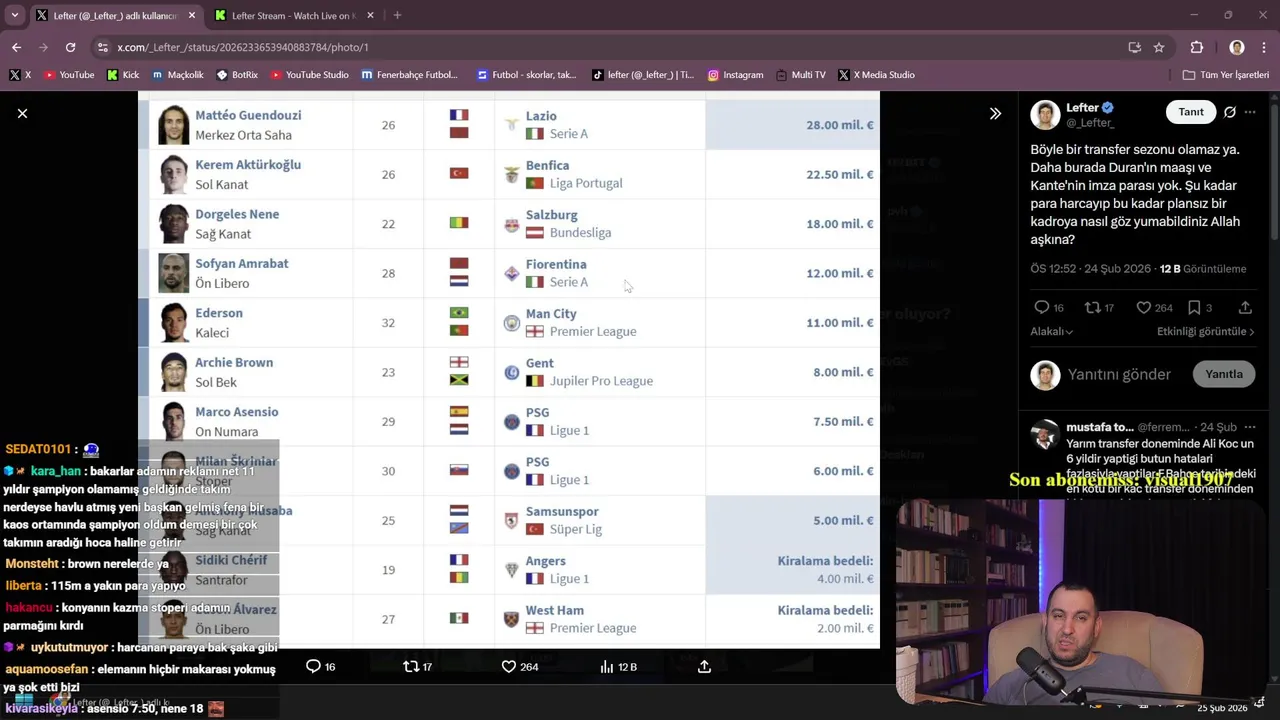View site information icon in address bar
1280x720 pixels.
click(x=102, y=47)
